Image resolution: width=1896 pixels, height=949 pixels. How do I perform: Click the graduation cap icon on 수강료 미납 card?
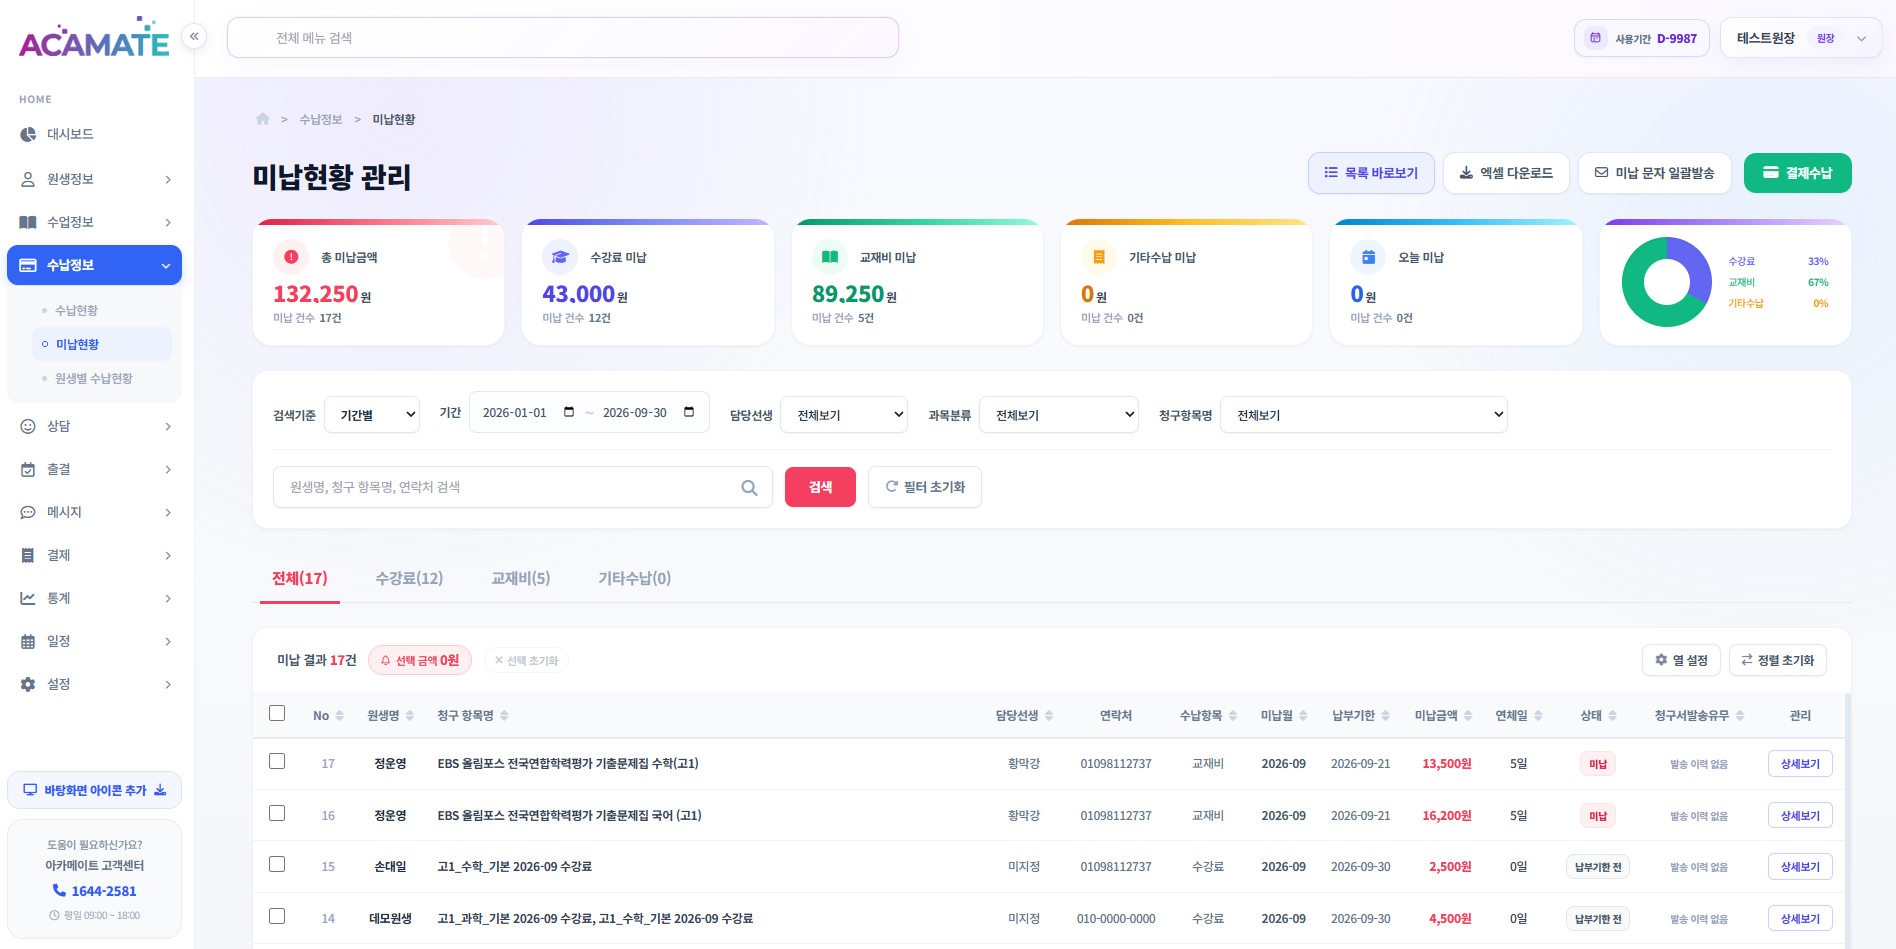pyautogui.click(x=560, y=257)
